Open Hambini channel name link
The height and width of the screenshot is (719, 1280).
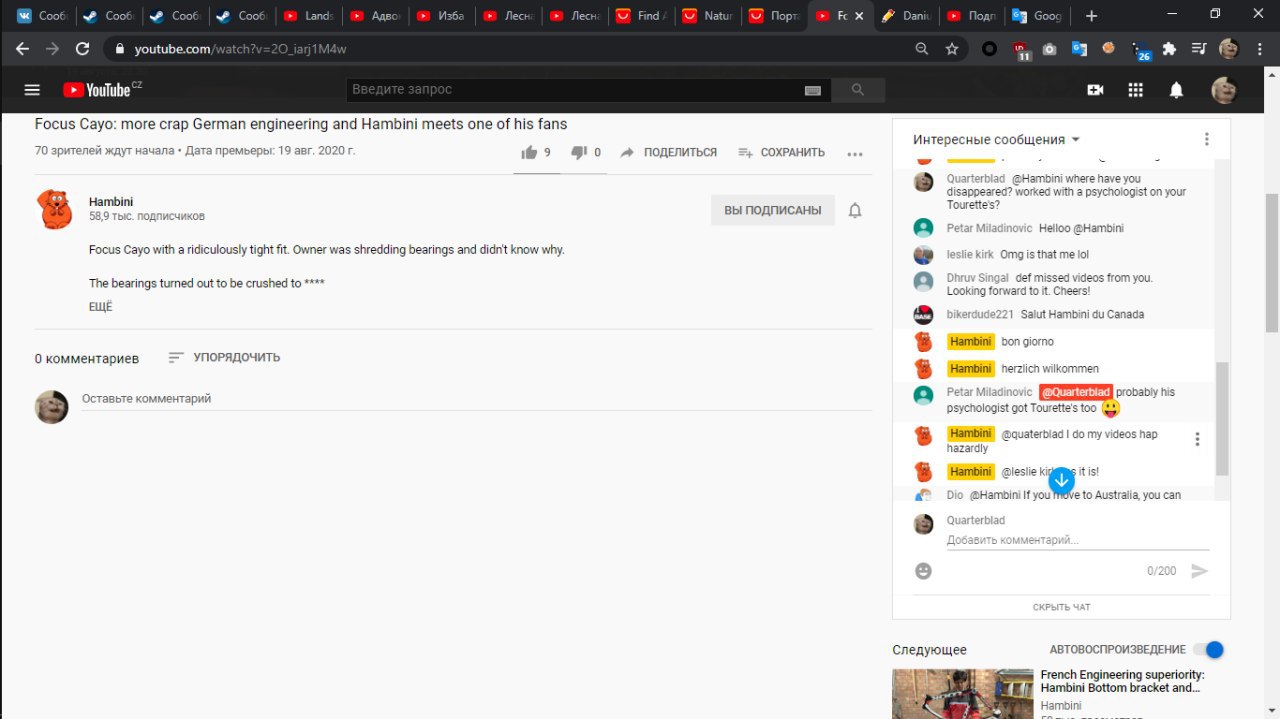tap(111, 202)
